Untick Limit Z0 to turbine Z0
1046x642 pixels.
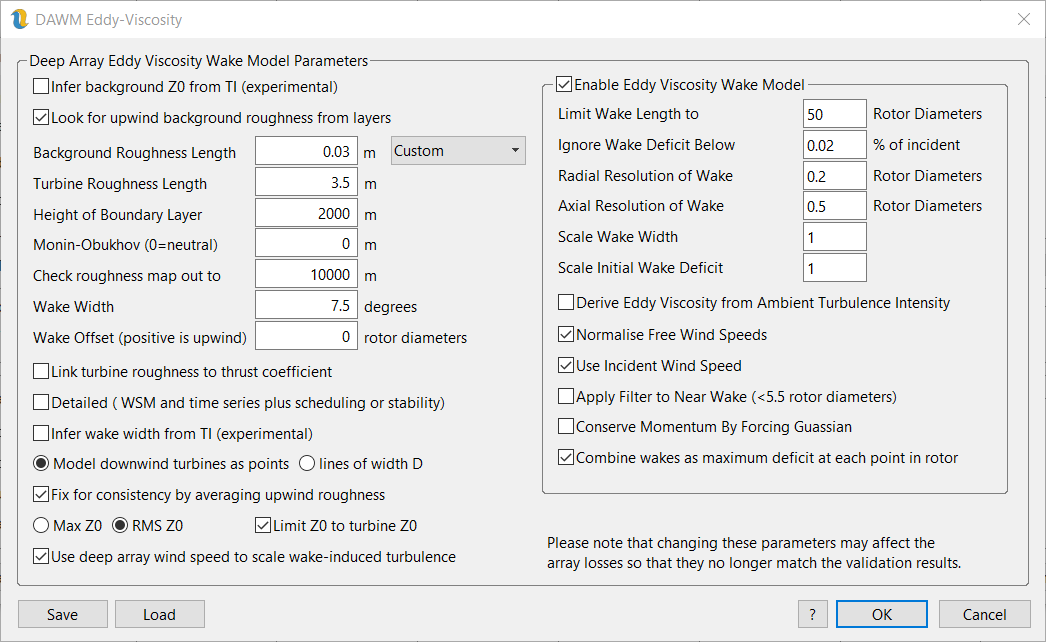coord(263,526)
